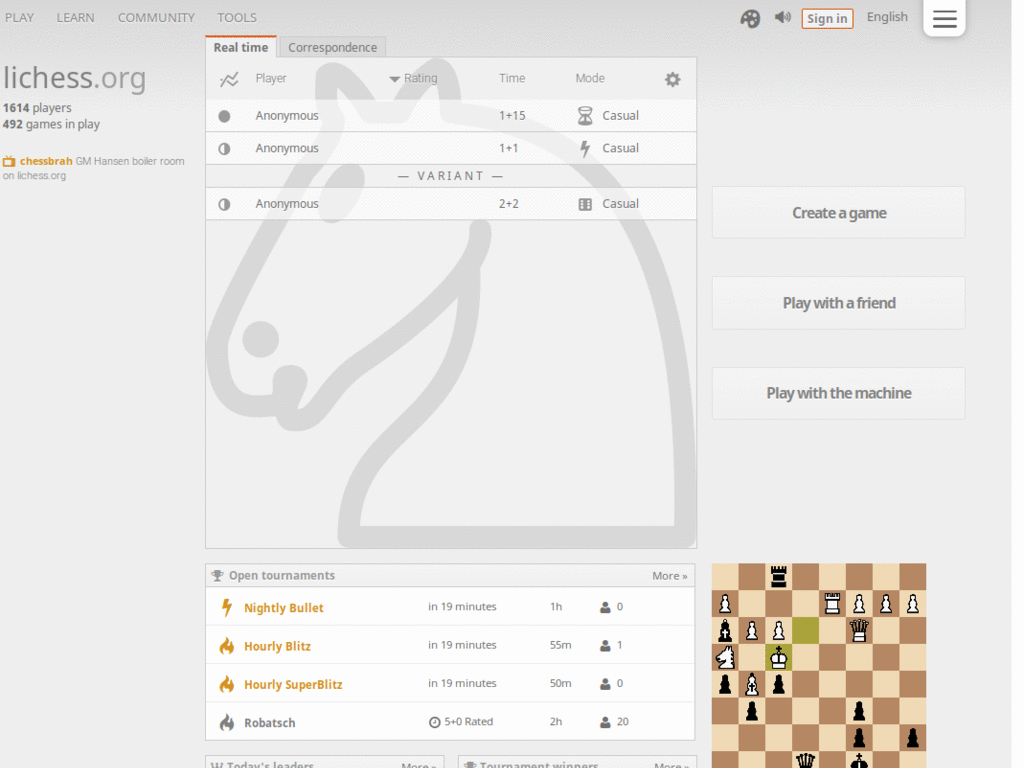Image resolution: width=1024 pixels, height=768 pixels.
Task: Click the white king on the mini board
Action: click(778, 658)
